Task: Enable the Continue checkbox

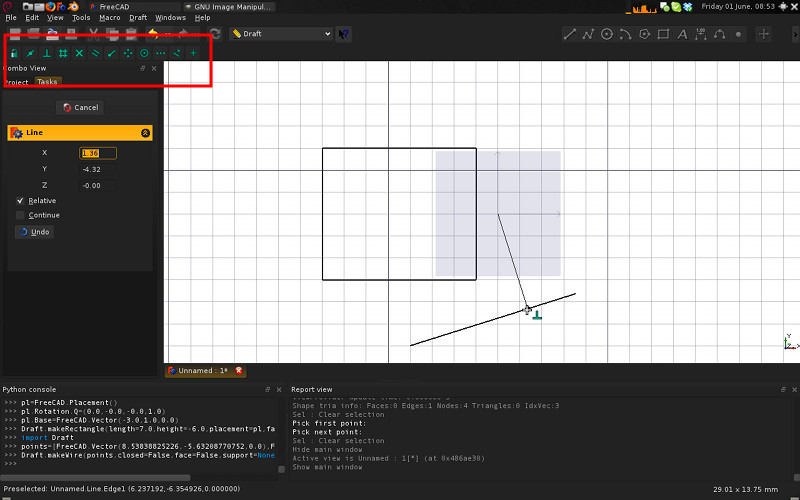Action: (x=21, y=215)
